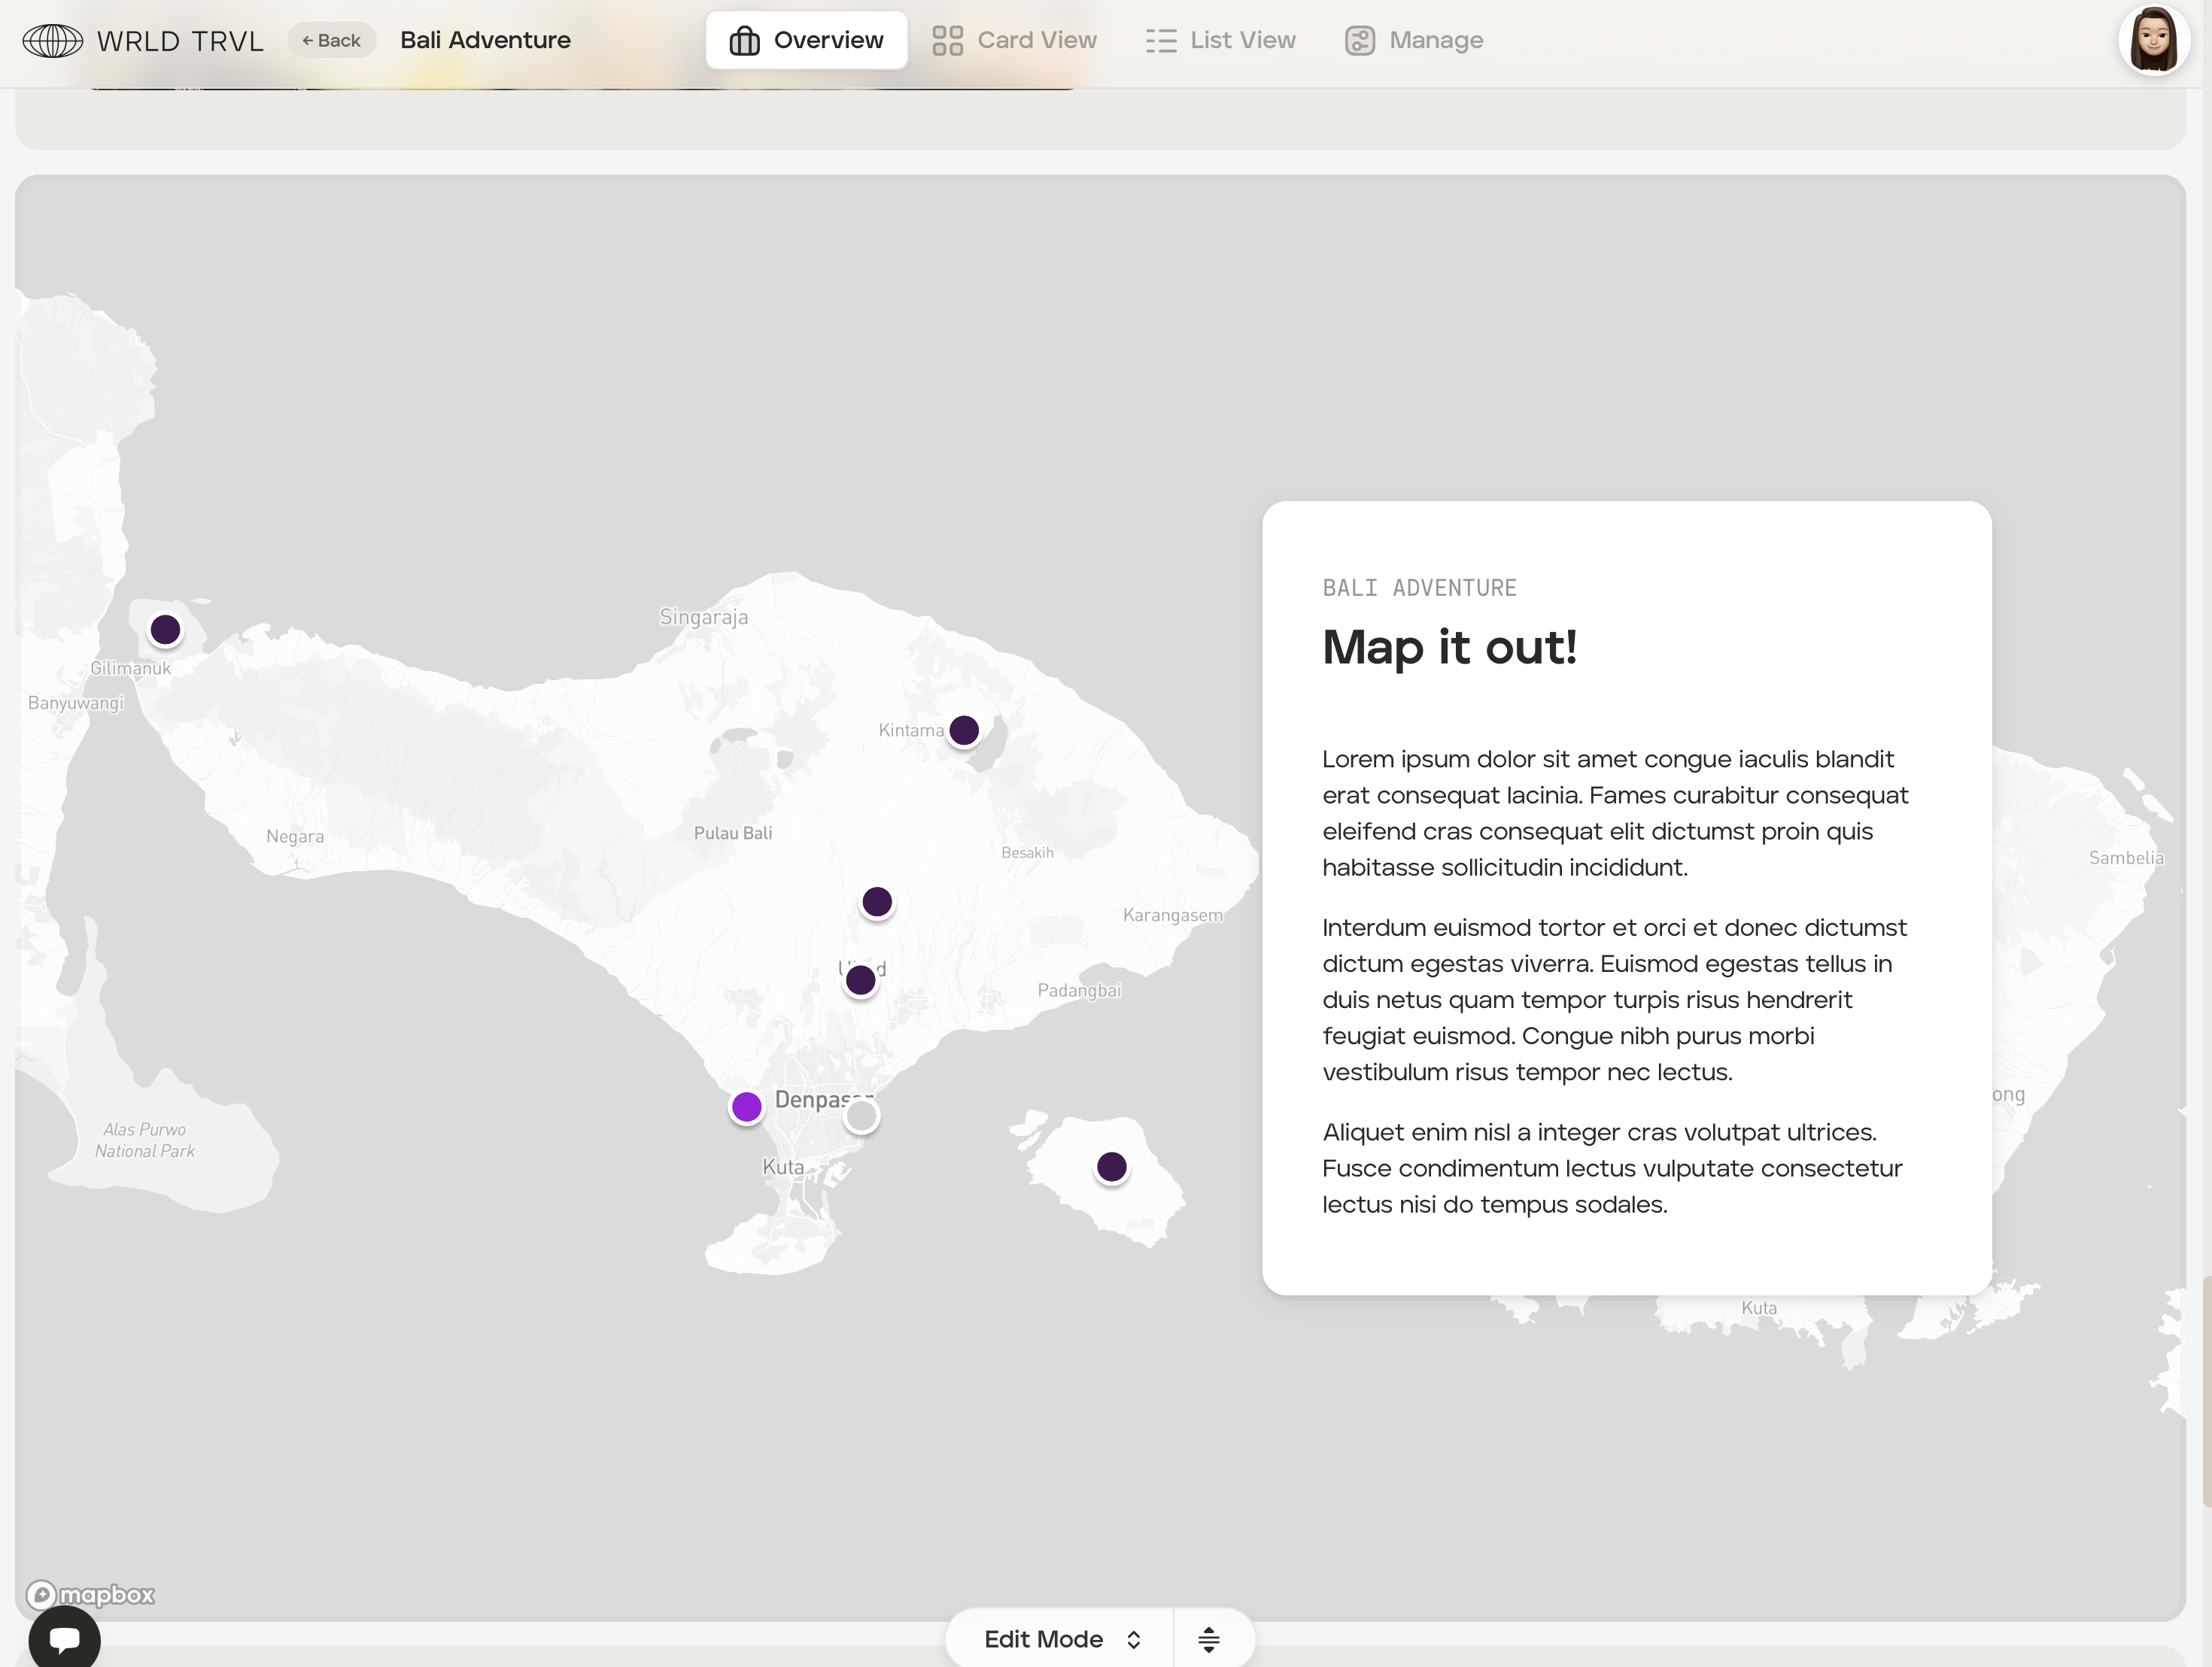This screenshot has width=2212, height=1667.
Task: Click the map pin next to Kintamani
Action: click(964, 731)
